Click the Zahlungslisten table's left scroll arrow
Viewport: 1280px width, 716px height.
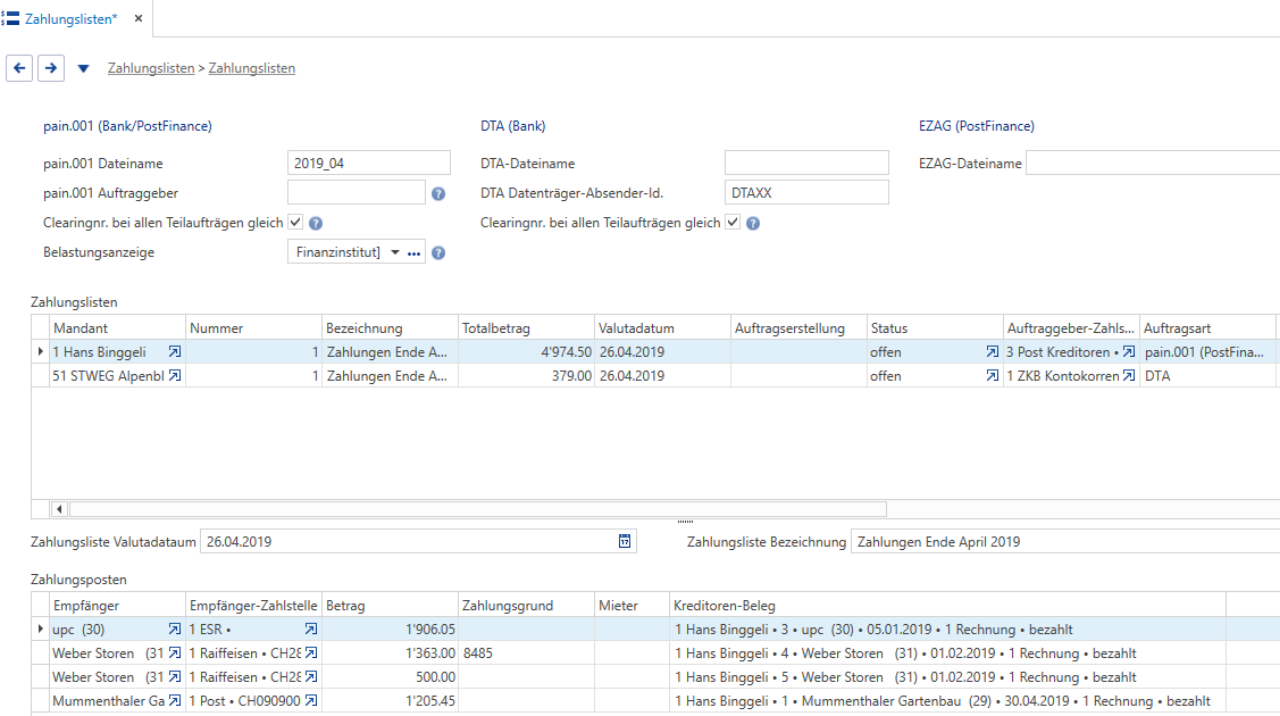pyautogui.click(x=59, y=509)
